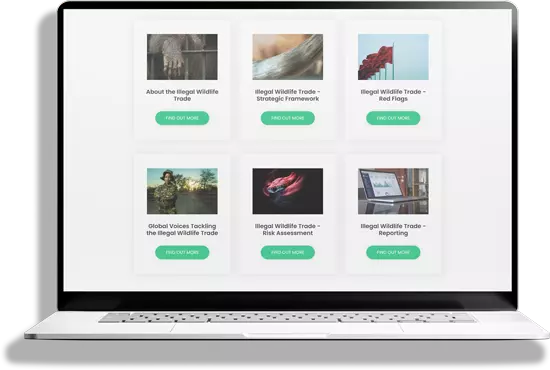Click Find Out More under Reporting card
The image size is (550, 370).
pyautogui.click(x=393, y=252)
